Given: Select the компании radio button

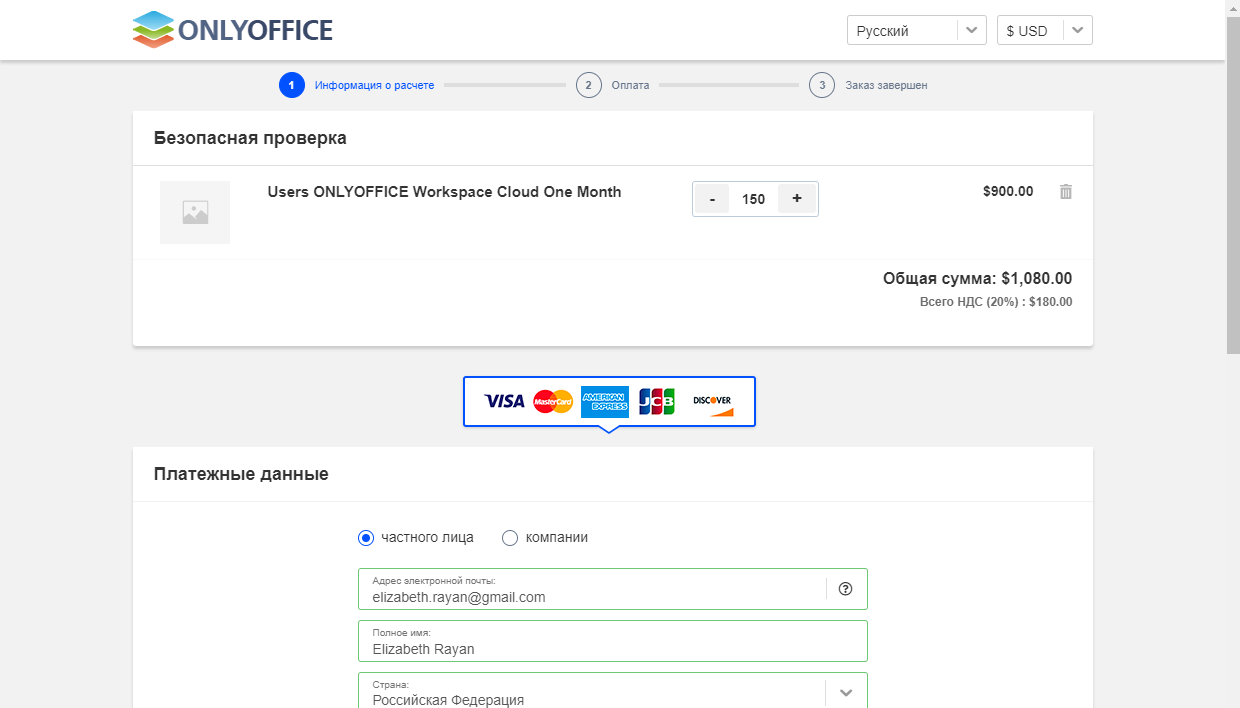Looking at the screenshot, I should [x=510, y=538].
